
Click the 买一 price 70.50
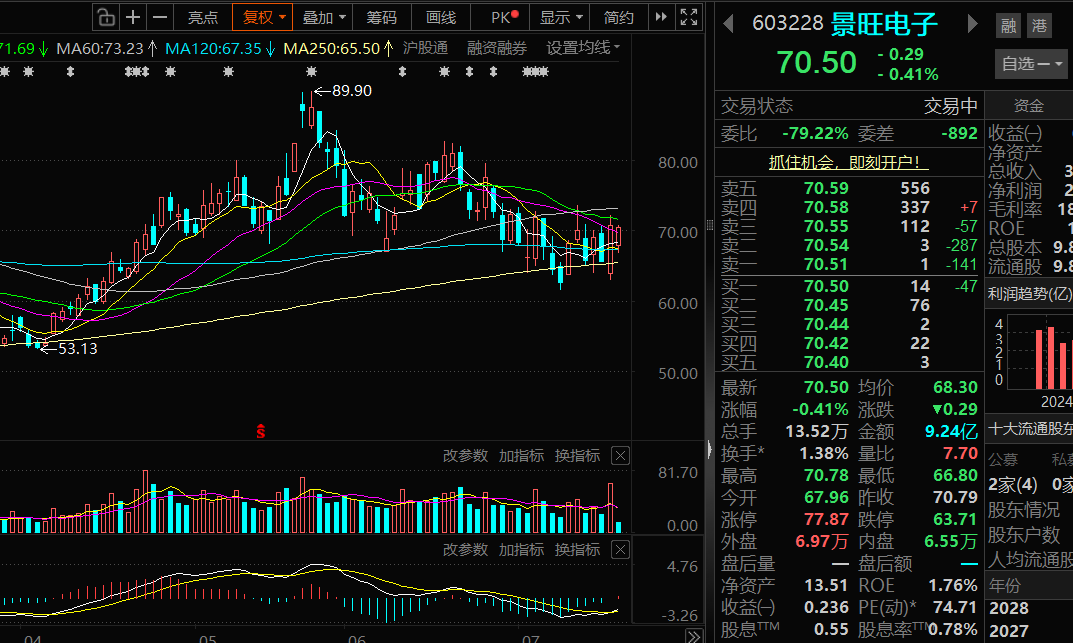(x=826, y=286)
